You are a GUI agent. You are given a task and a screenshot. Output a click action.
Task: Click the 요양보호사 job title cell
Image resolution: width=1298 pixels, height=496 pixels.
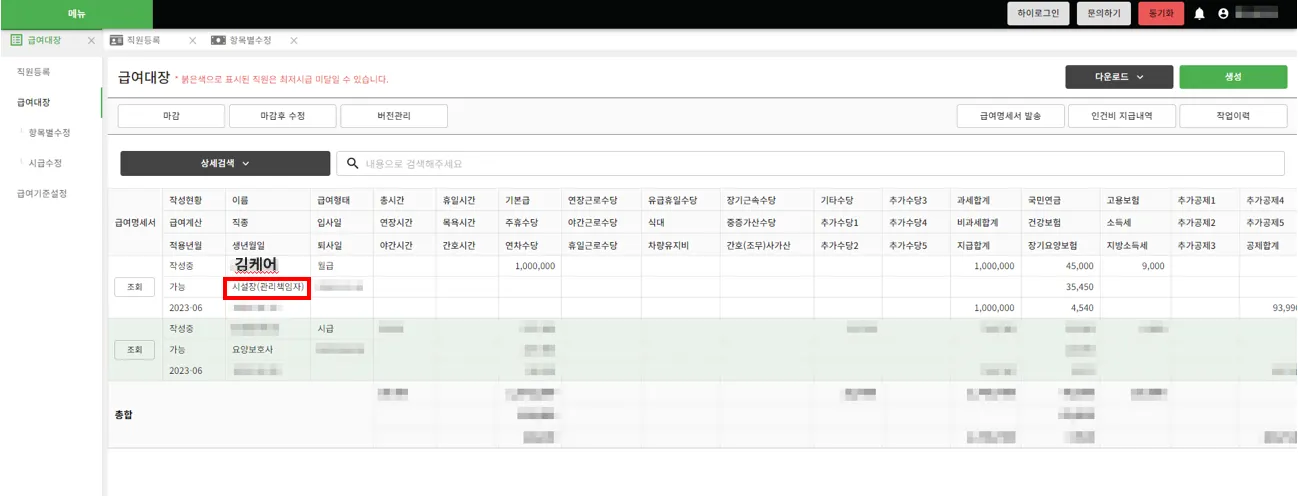pyautogui.click(x=251, y=350)
